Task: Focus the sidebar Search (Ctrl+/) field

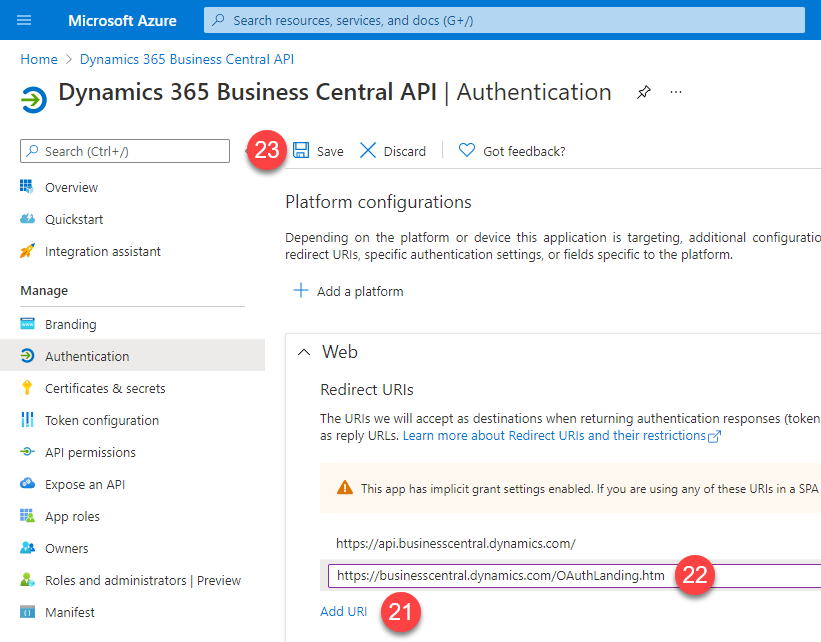Action: (125, 151)
